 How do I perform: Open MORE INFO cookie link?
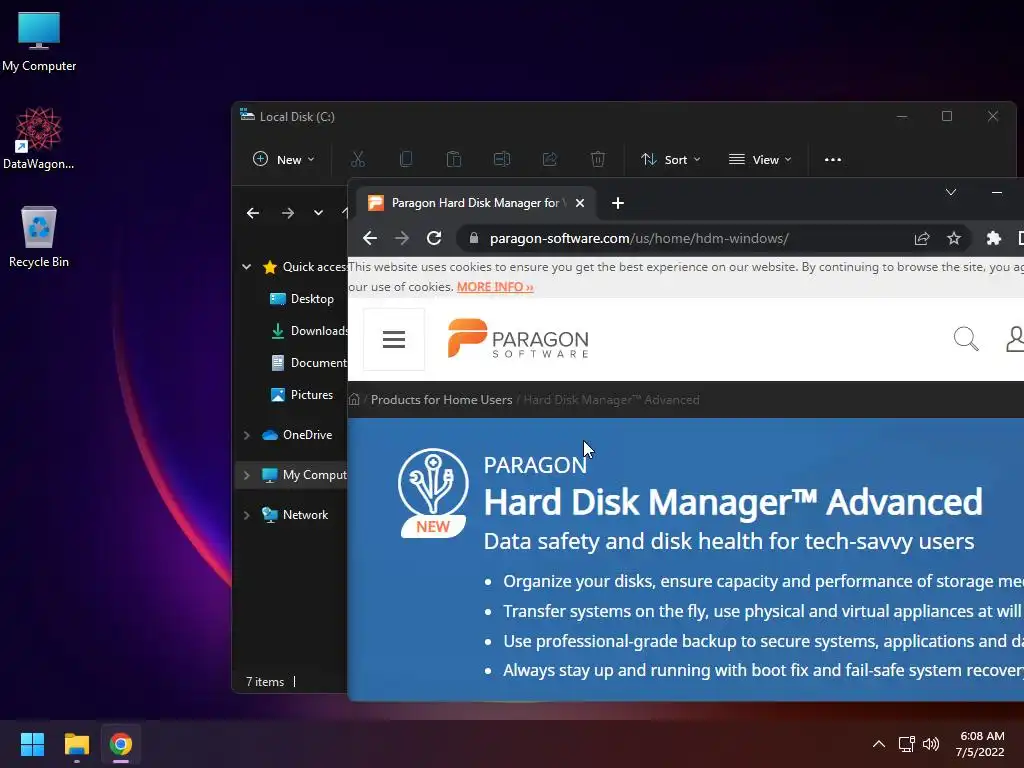click(495, 287)
